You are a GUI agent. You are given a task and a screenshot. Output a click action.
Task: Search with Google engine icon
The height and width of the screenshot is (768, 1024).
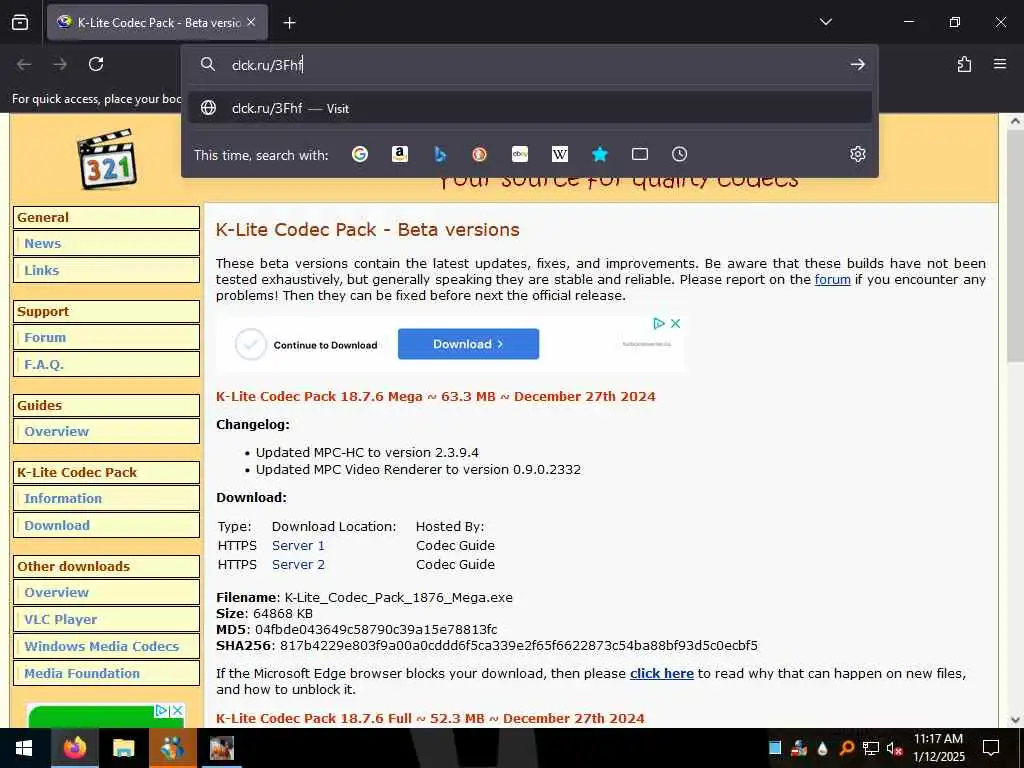tap(360, 154)
